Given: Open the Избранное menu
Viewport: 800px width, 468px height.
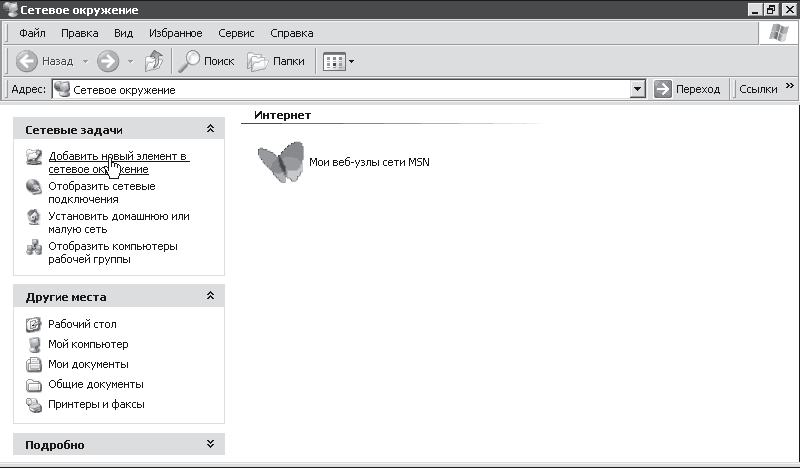Looking at the screenshot, I should [x=173, y=33].
